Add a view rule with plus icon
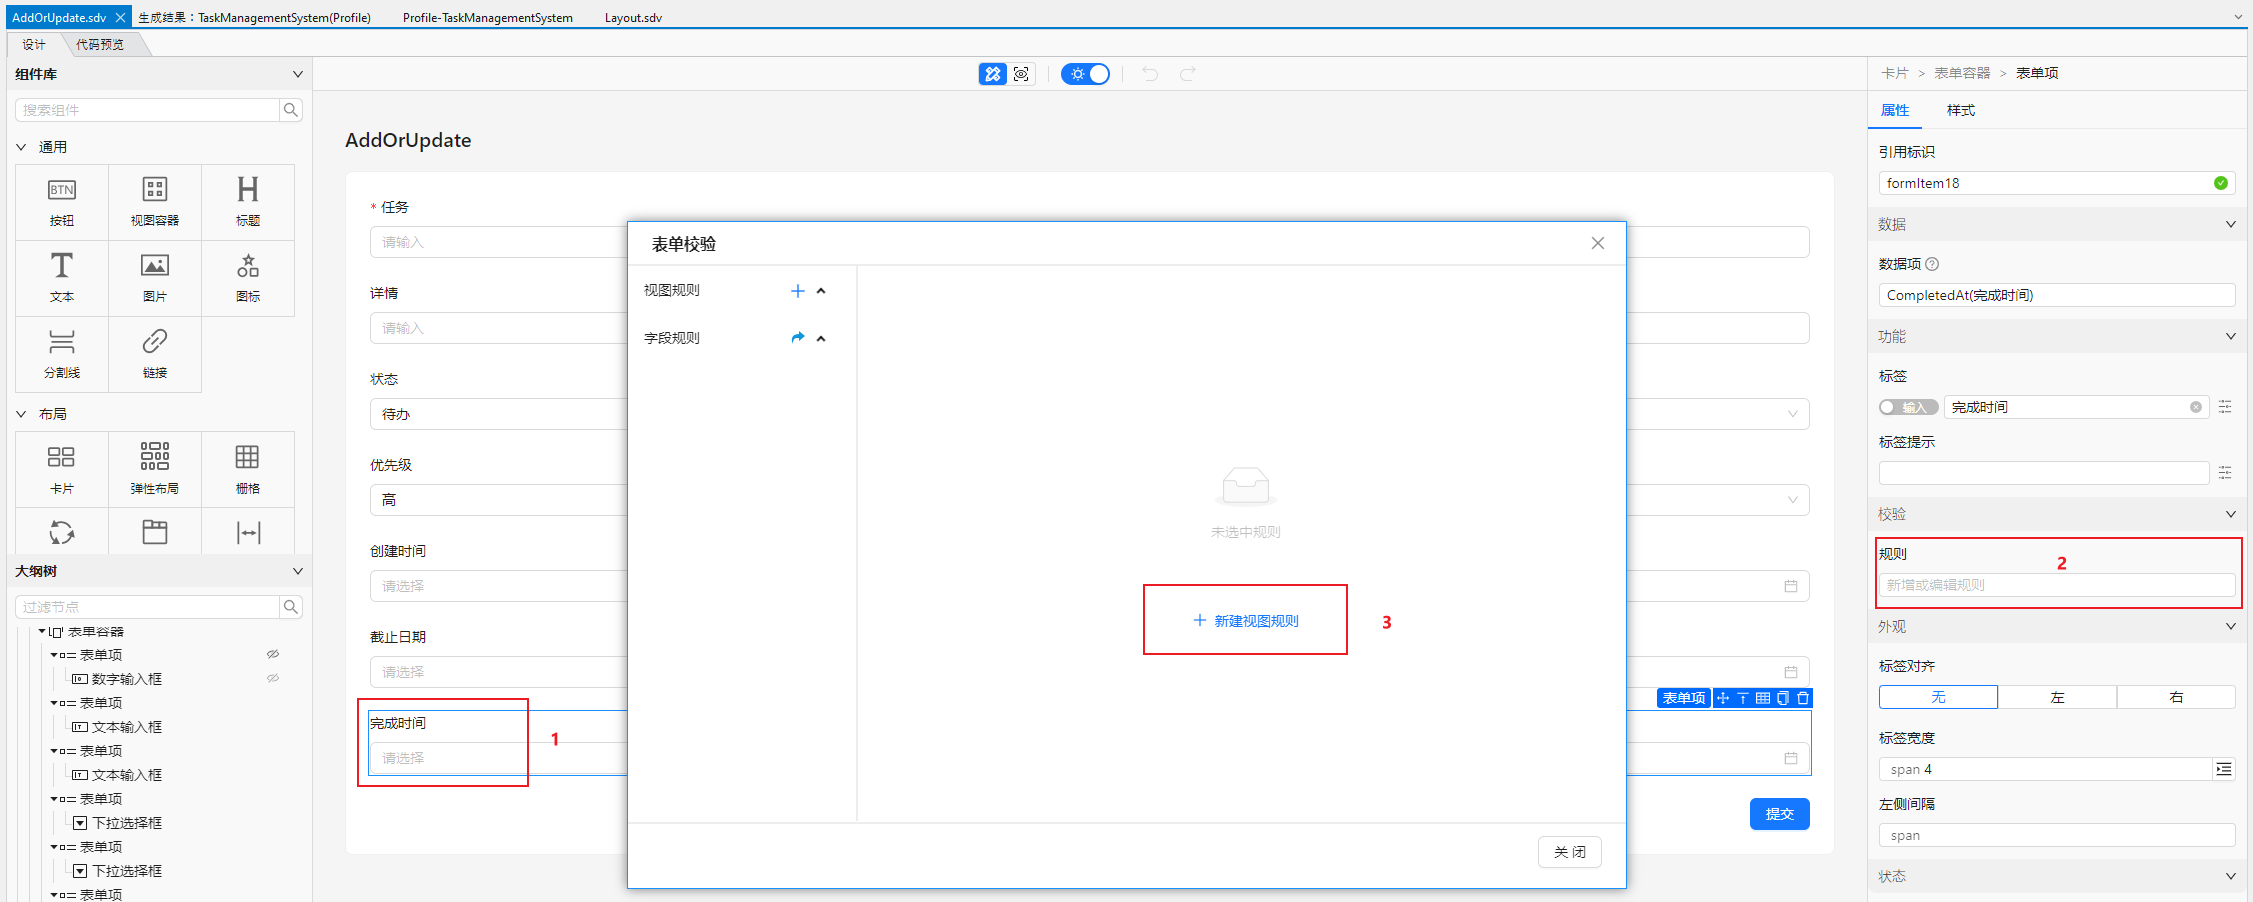This screenshot has height=902, width=2253. [x=797, y=291]
